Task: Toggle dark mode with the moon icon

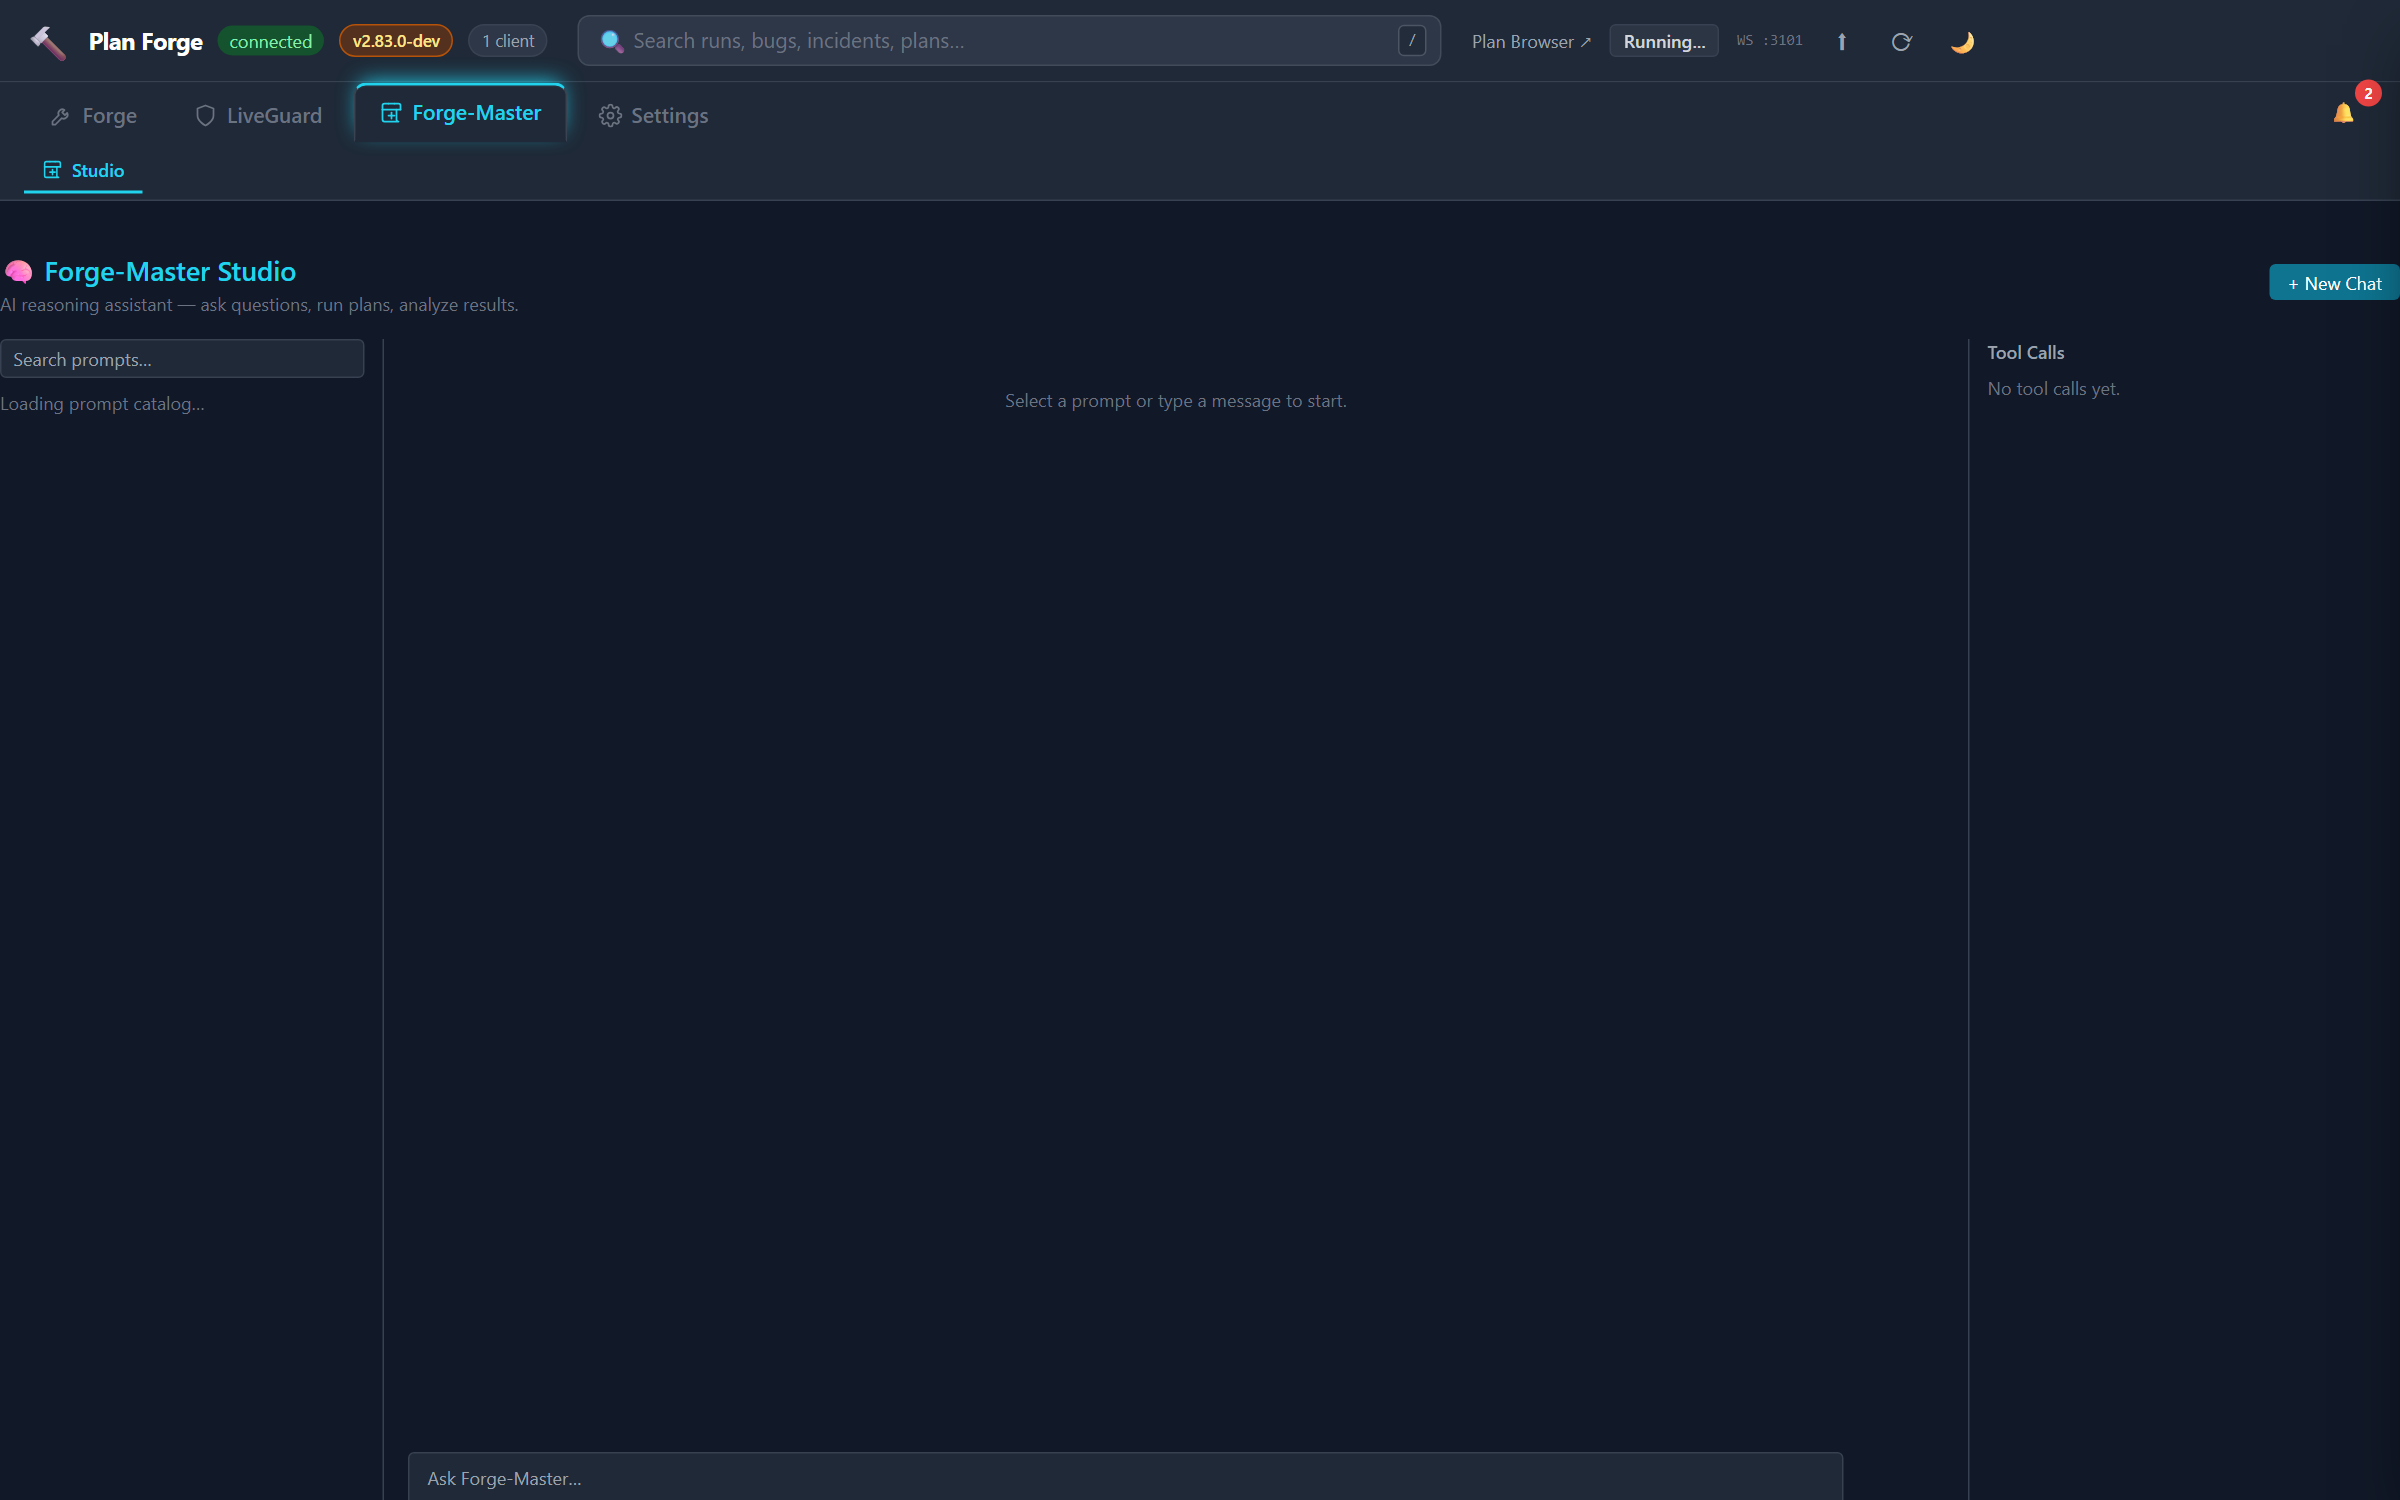Action: pos(1962,42)
